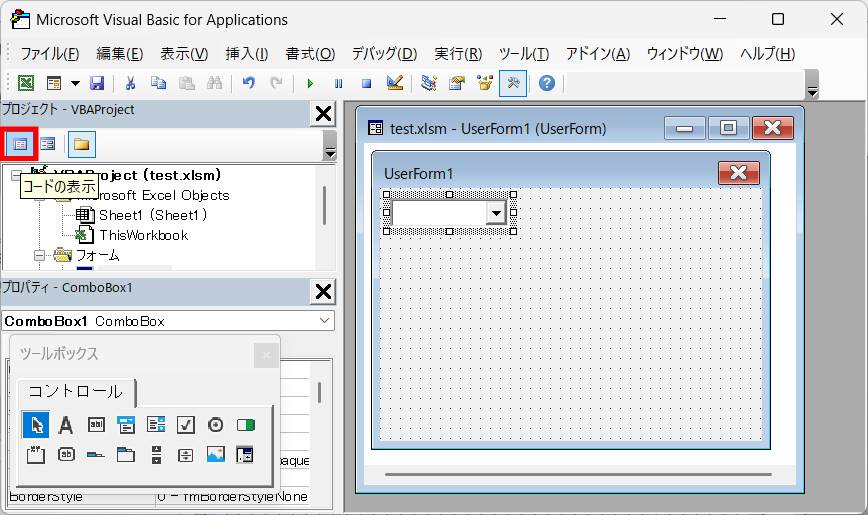This screenshot has height=515, width=868.
Task: Open the insert object dropdown arrow
Action: click(75, 84)
